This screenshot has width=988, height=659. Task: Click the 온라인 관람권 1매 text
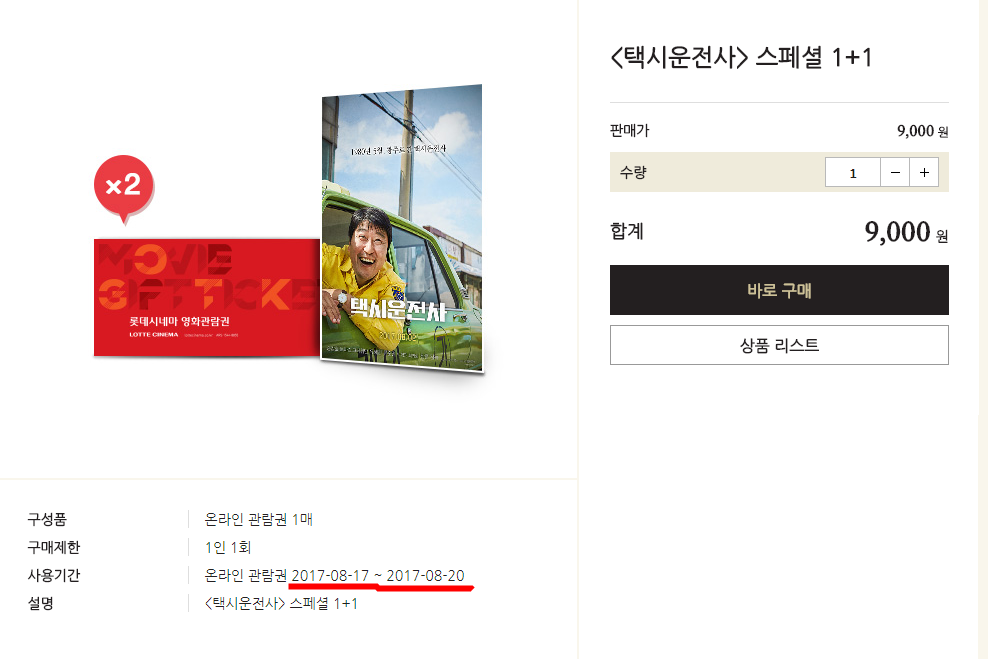[x=258, y=519]
